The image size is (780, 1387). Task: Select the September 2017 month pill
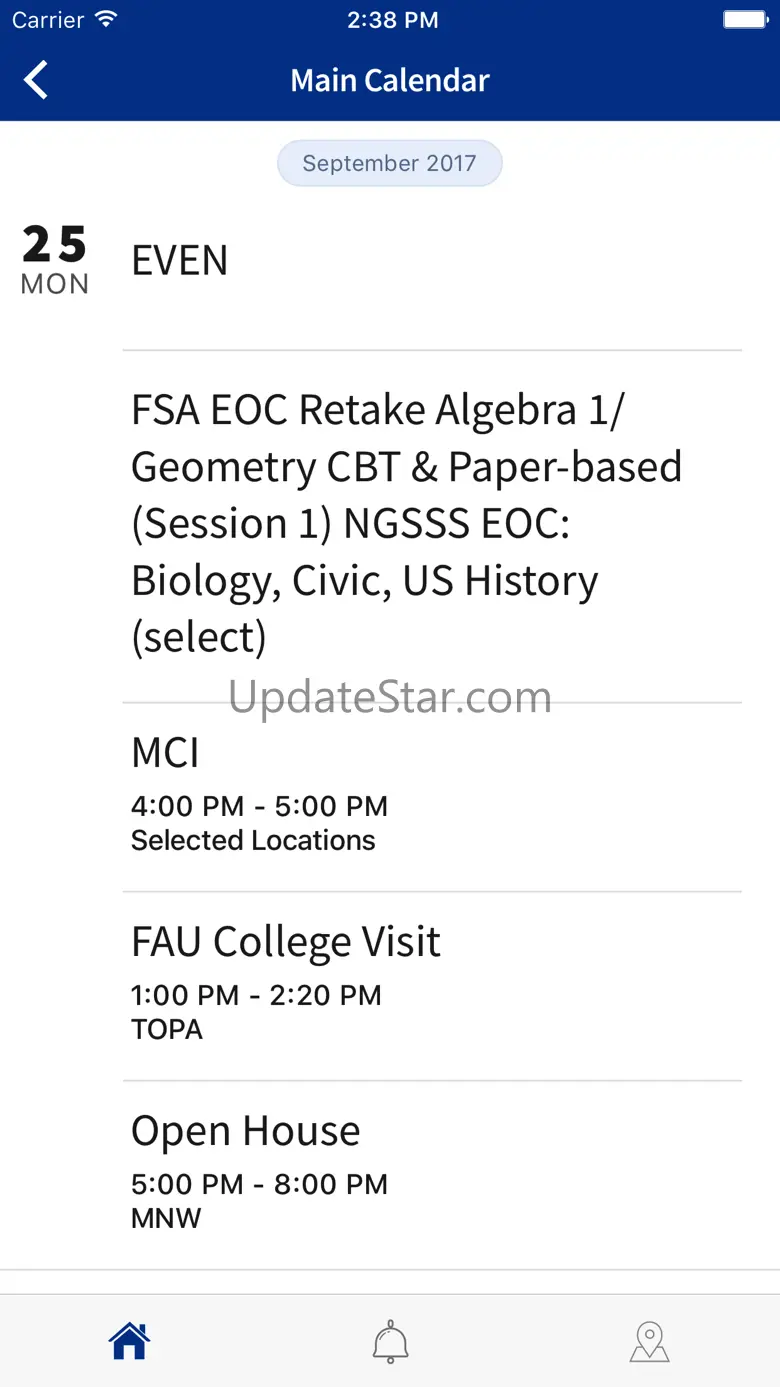[x=390, y=163]
